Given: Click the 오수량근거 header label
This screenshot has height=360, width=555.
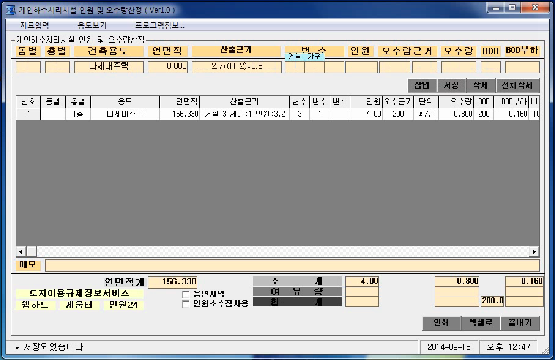Looking at the screenshot, I should [x=408, y=51].
